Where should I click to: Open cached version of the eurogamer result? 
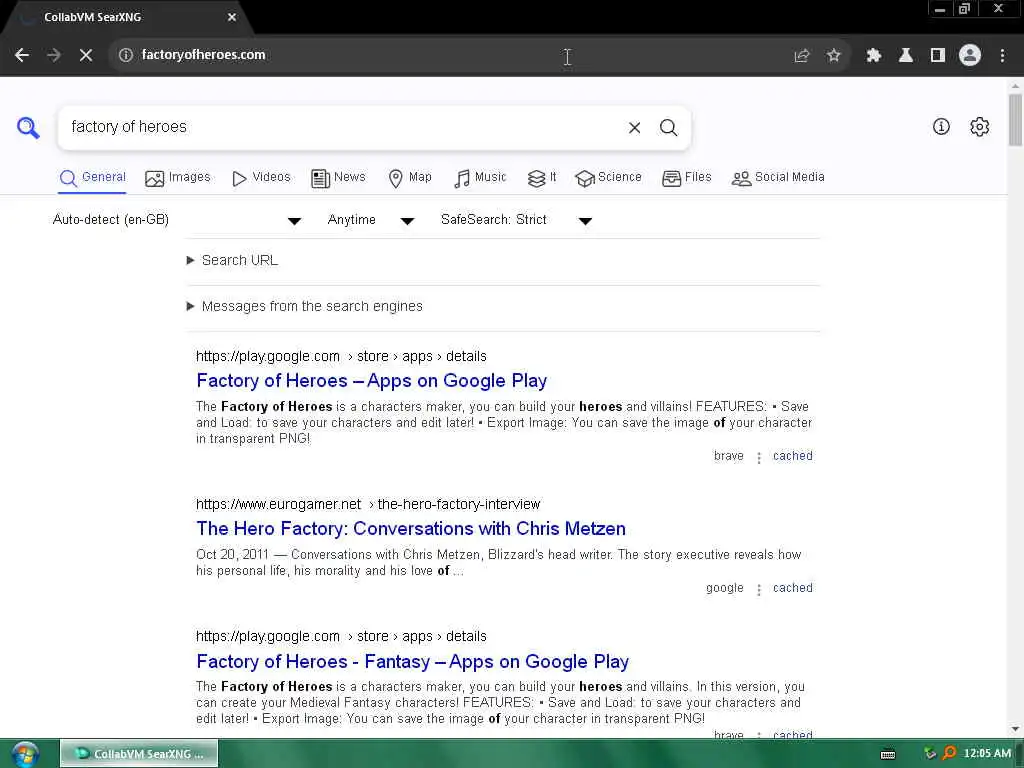793,588
